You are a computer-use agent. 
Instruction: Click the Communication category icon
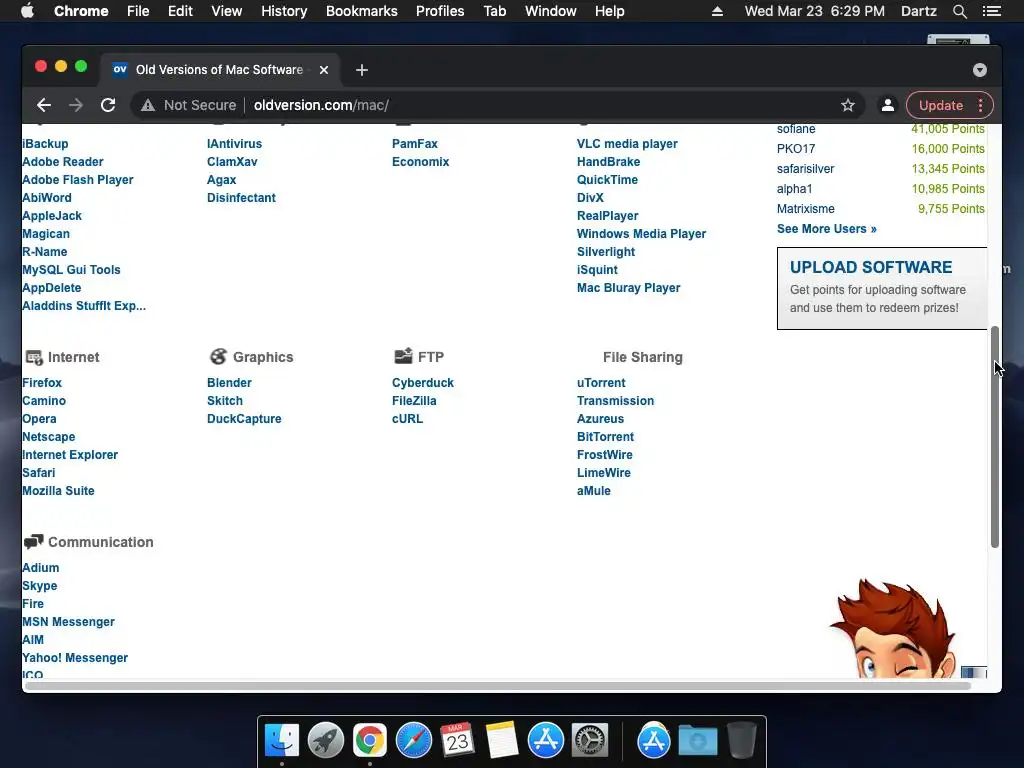pos(33,541)
